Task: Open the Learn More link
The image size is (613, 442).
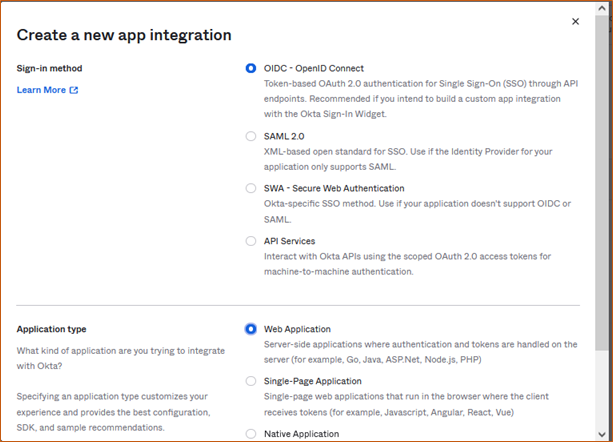Action: (47, 90)
